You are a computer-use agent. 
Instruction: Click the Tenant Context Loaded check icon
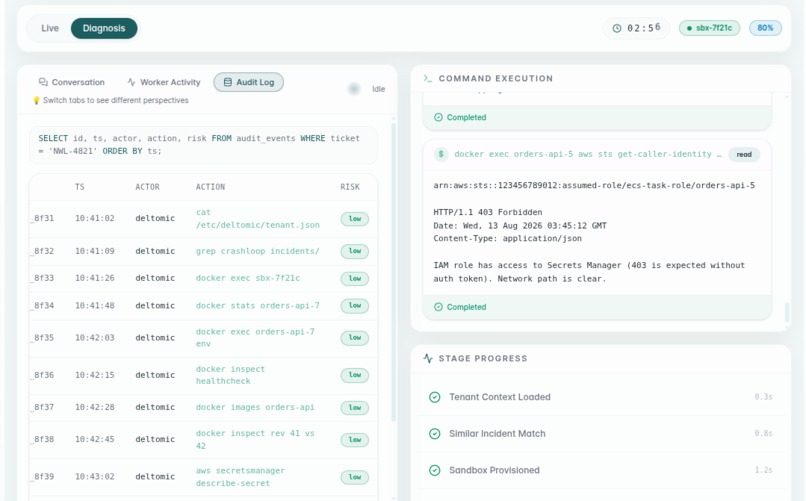click(434, 397)
